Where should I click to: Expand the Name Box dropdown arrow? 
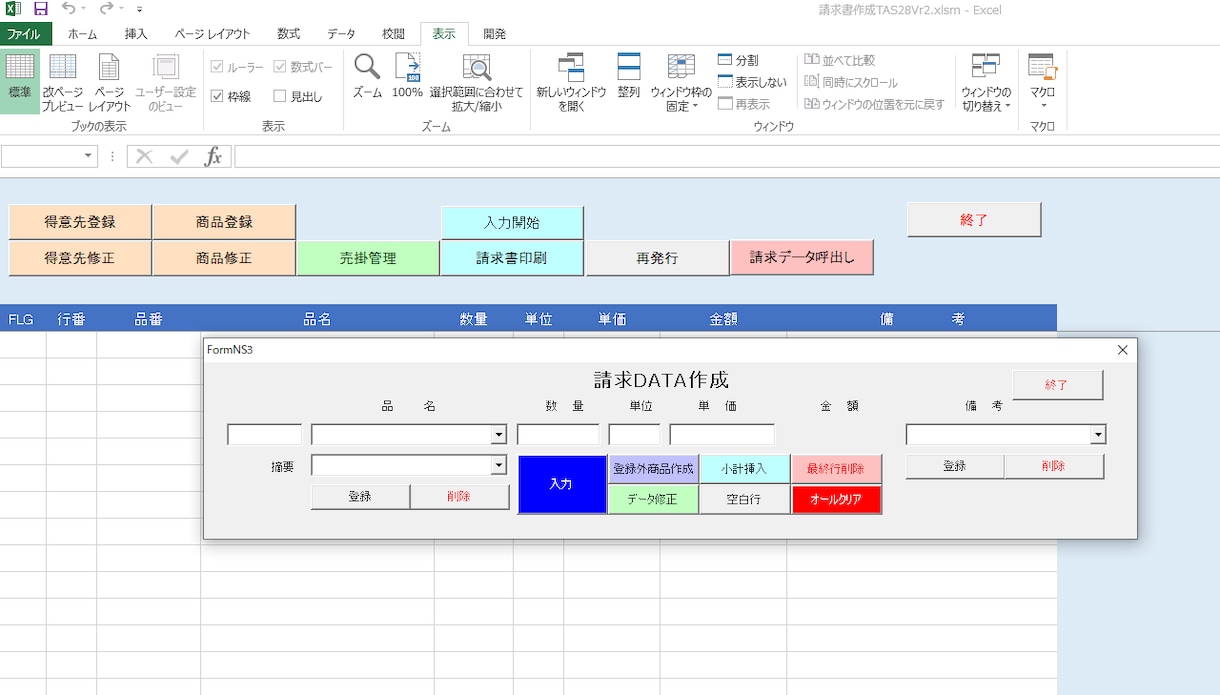click(x=88, y=156)
